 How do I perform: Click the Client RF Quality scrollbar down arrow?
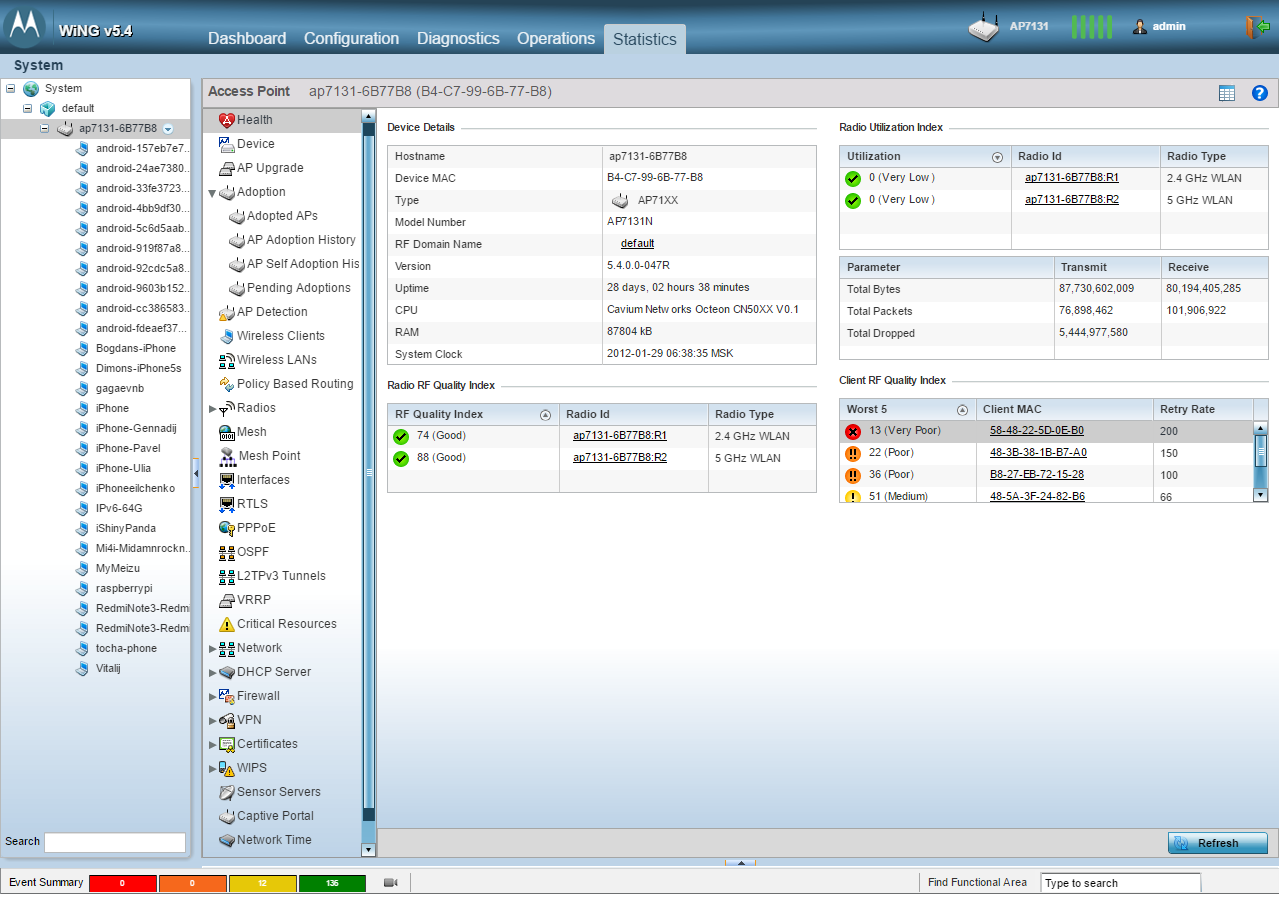(x=1261, y=494)
